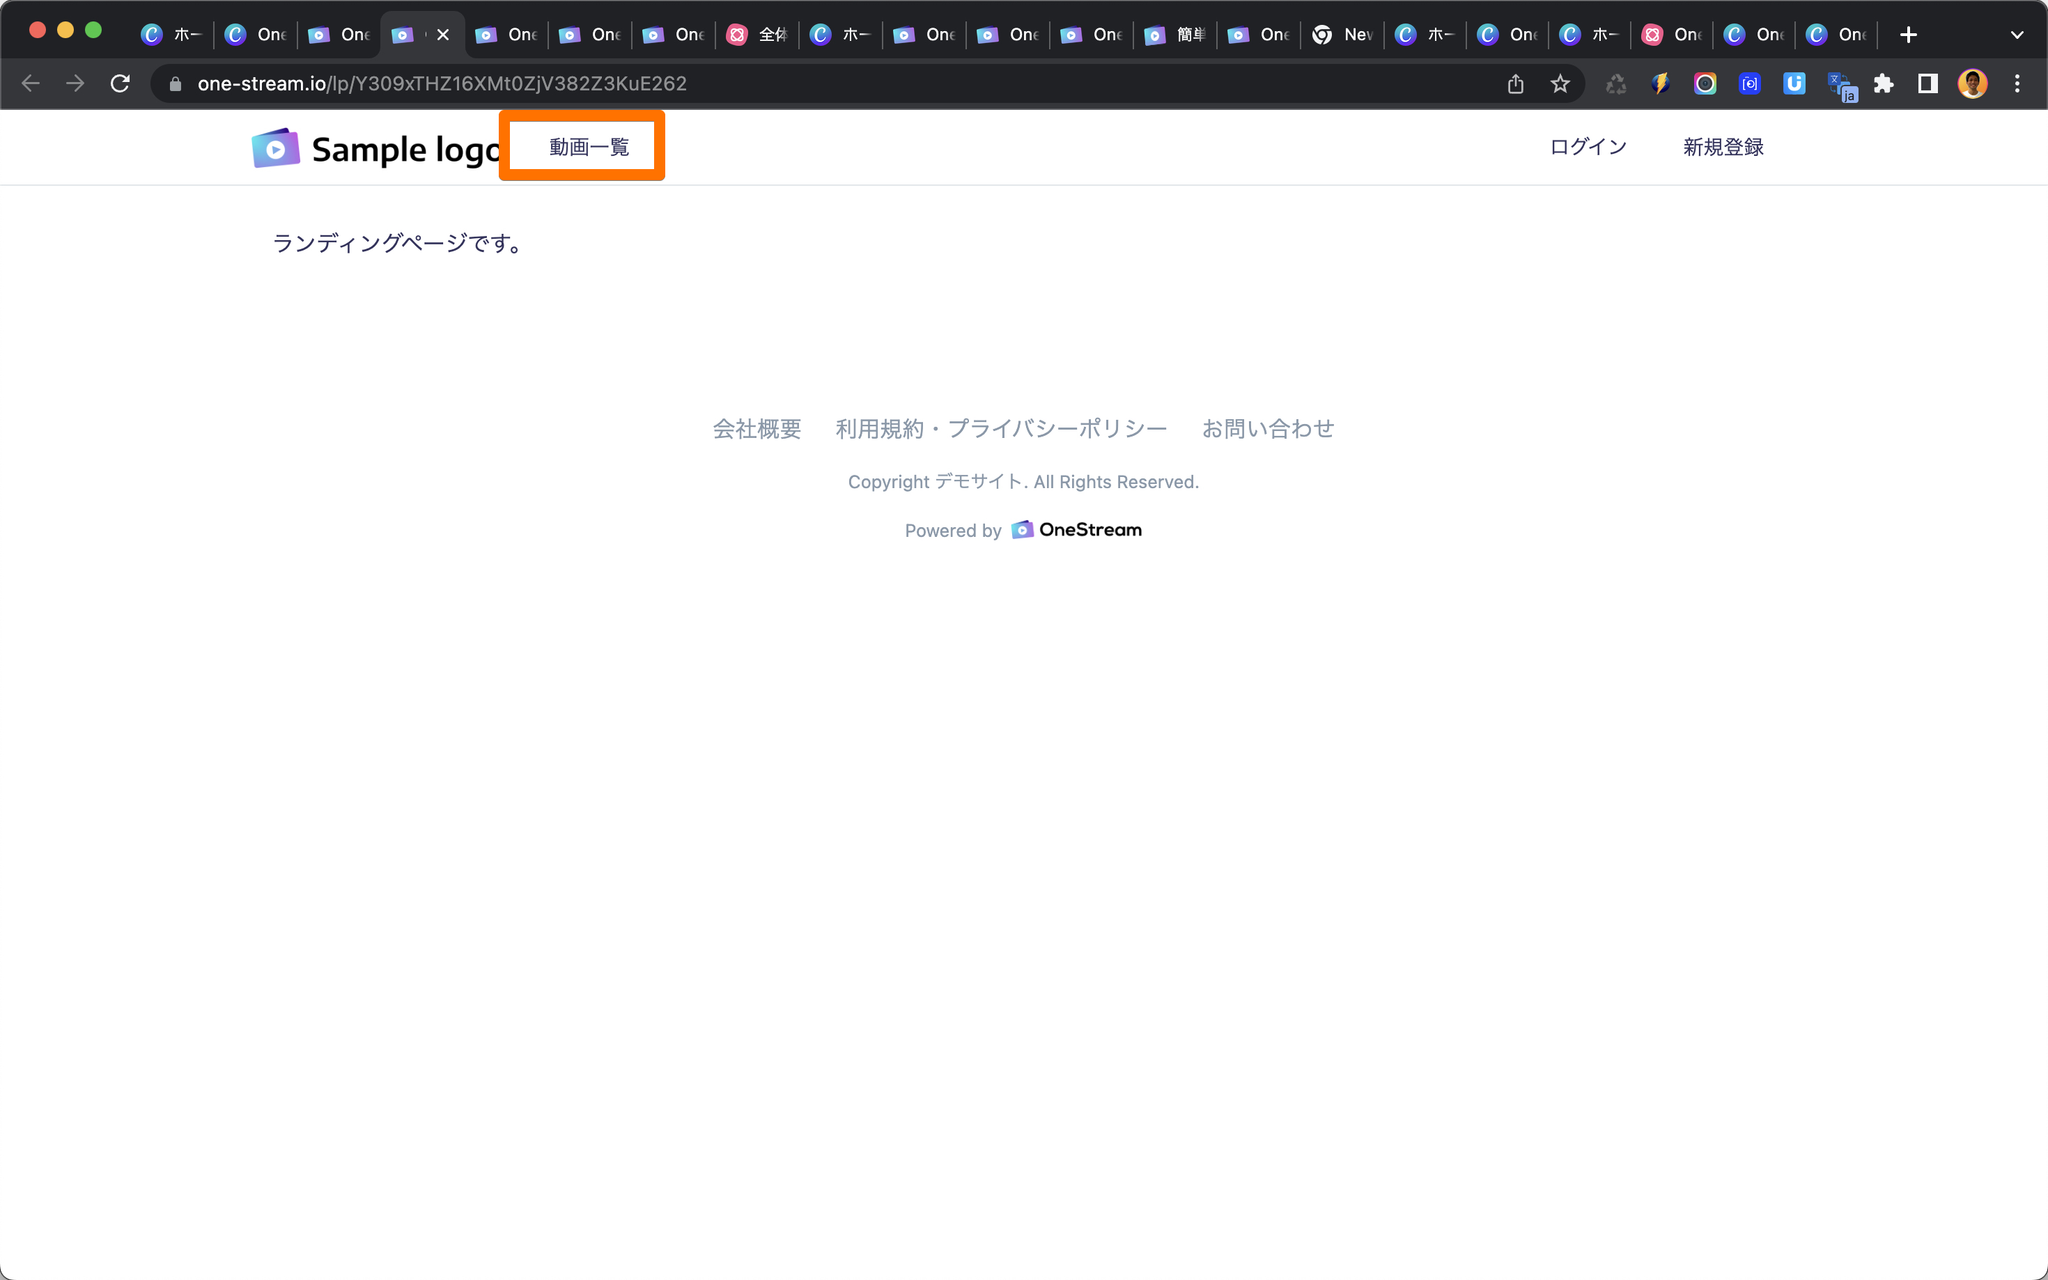Reload the page with refresh icon

(x=120, y=84)
